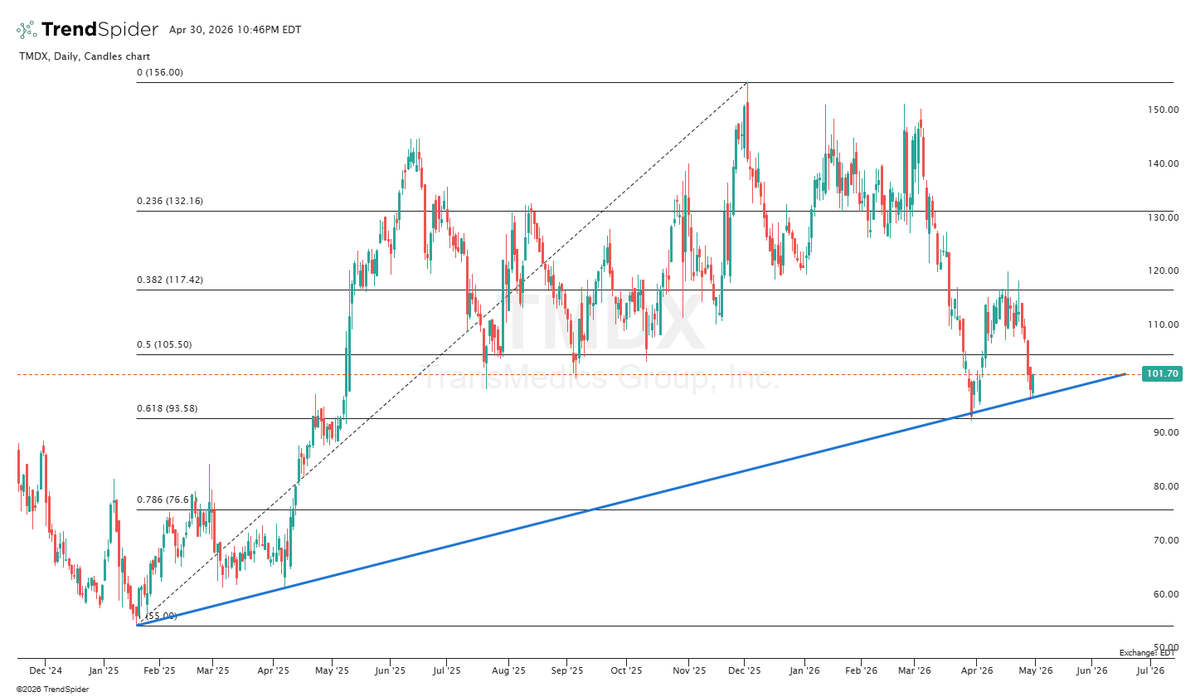Viewport: 1200px width, 697px height.
Task: Select the Fibonacci label 0.236 (132.16)
Action: 170,201
